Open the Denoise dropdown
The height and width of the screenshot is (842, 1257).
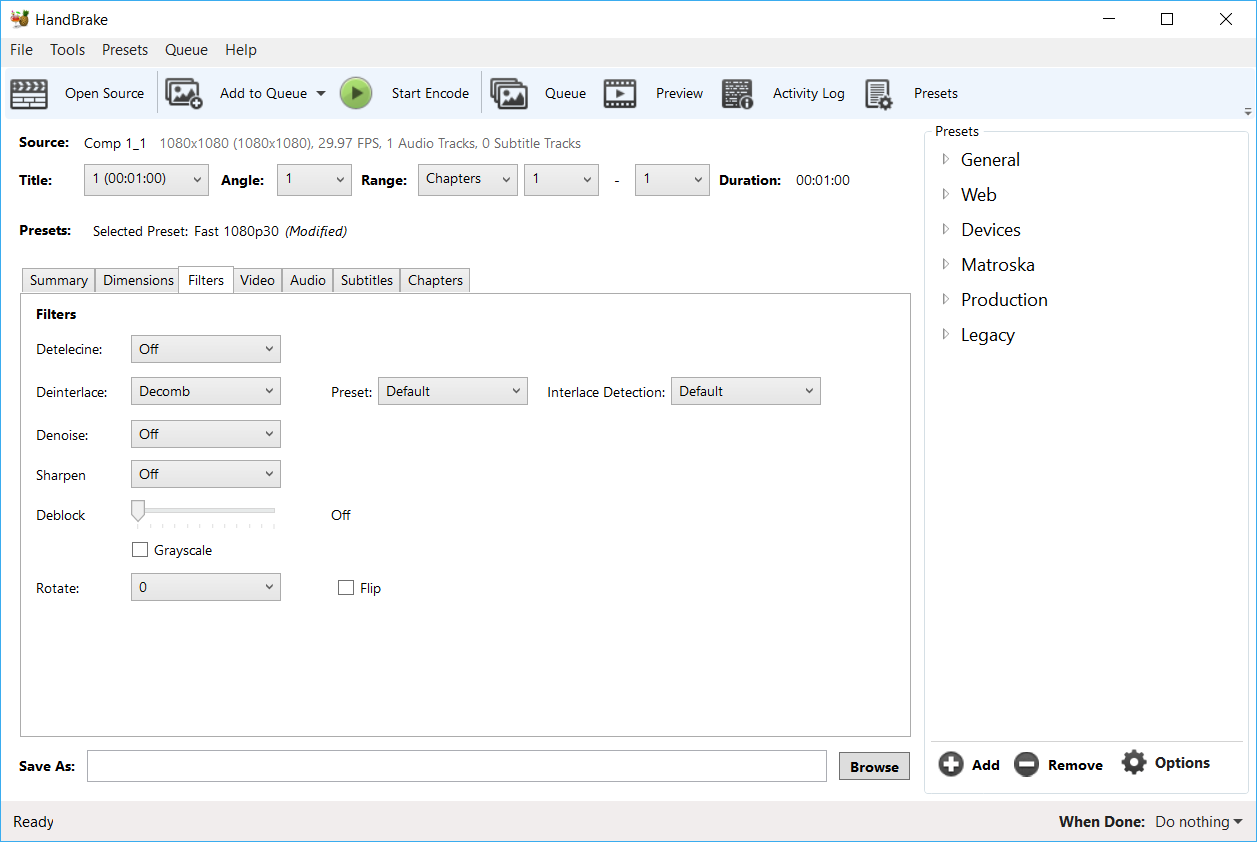click(x=206, y=434)
